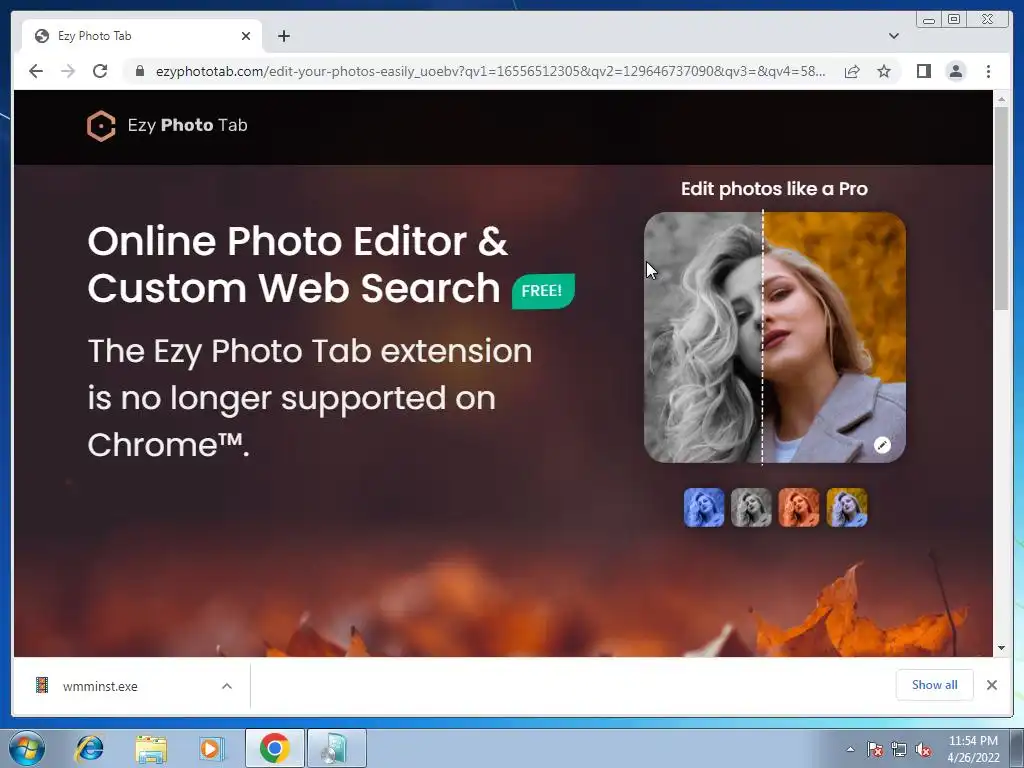Launch Internet Explorer from taskbar
This screenshot has height=768, width=1024.
click(x=89, y=748)
